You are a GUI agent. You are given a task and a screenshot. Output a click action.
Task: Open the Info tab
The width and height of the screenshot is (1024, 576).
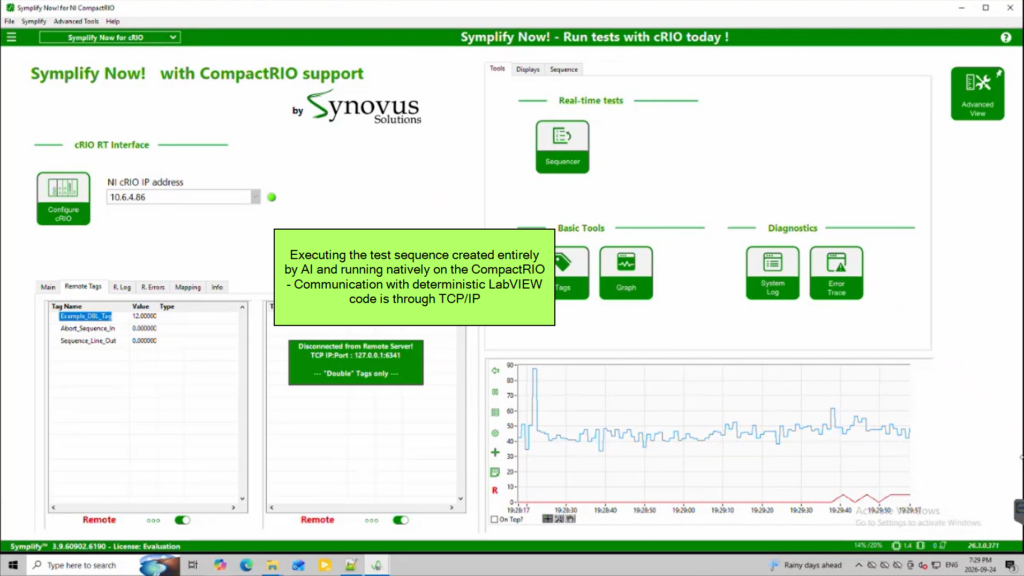click(217, 287)
